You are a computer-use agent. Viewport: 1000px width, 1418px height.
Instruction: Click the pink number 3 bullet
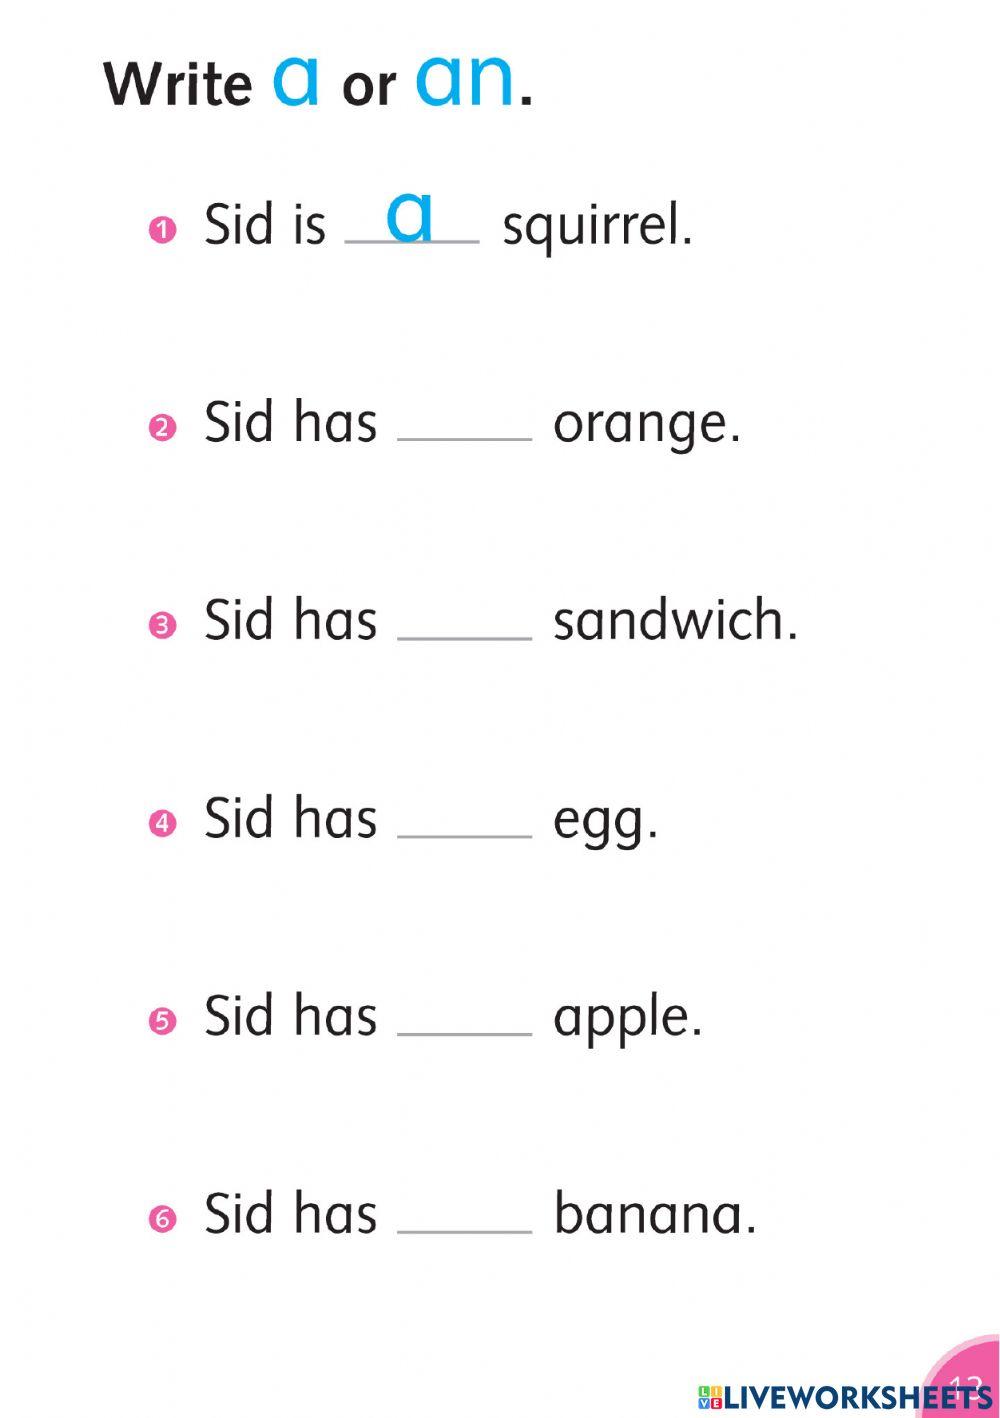tap(162, 626)
